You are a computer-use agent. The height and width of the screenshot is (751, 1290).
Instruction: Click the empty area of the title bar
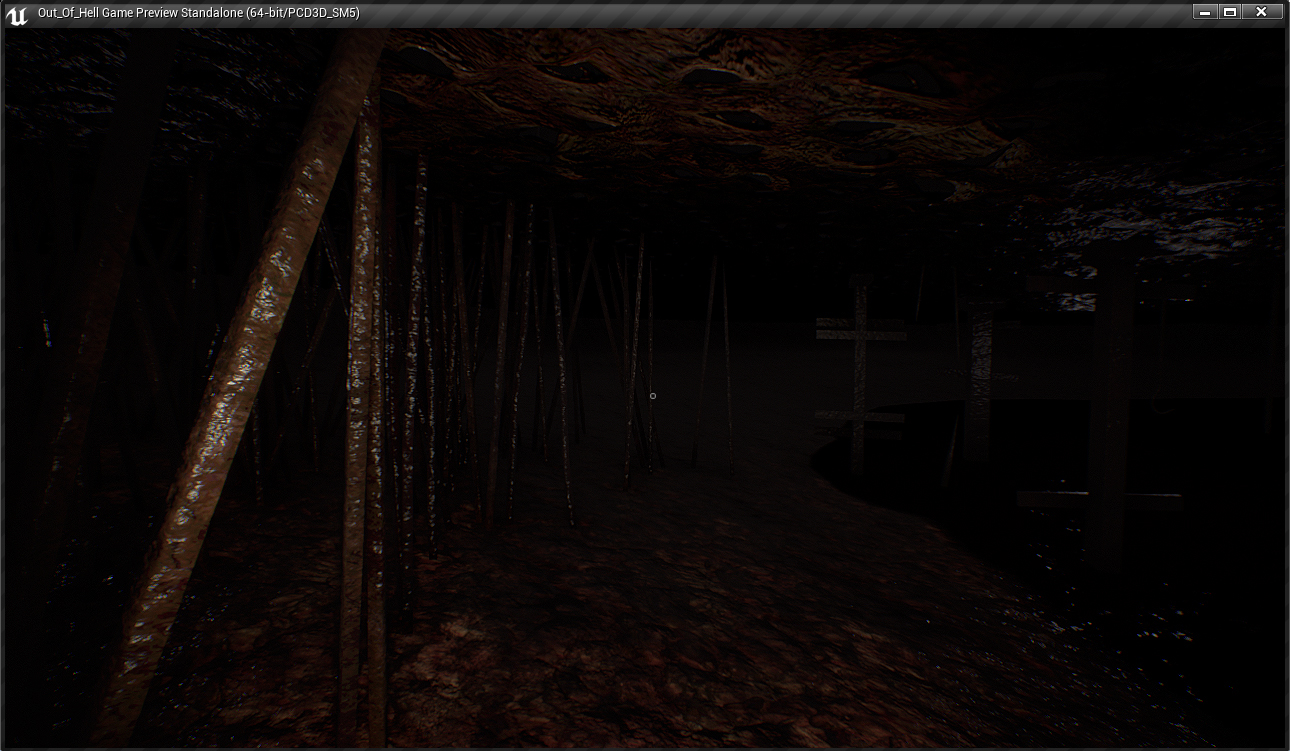[x=750, y=13]
